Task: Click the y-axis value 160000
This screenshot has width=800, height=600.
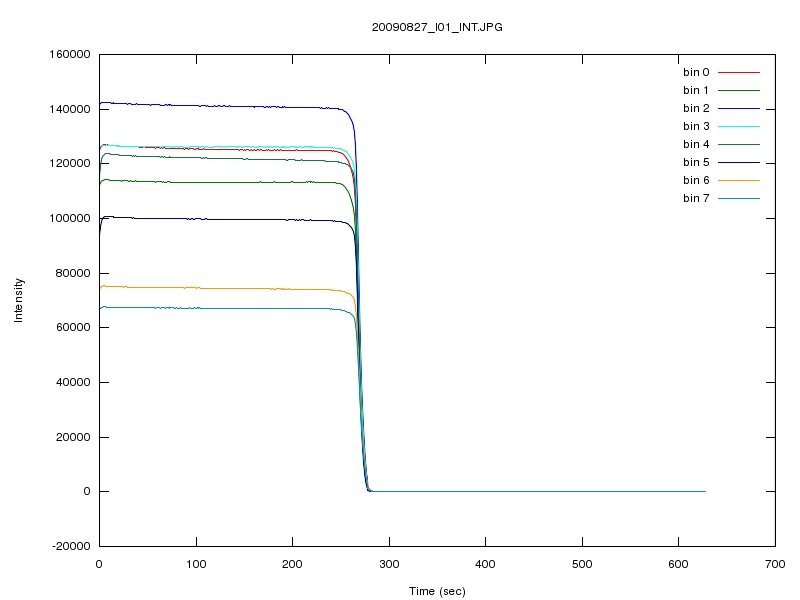Action: tap(69, 55)
